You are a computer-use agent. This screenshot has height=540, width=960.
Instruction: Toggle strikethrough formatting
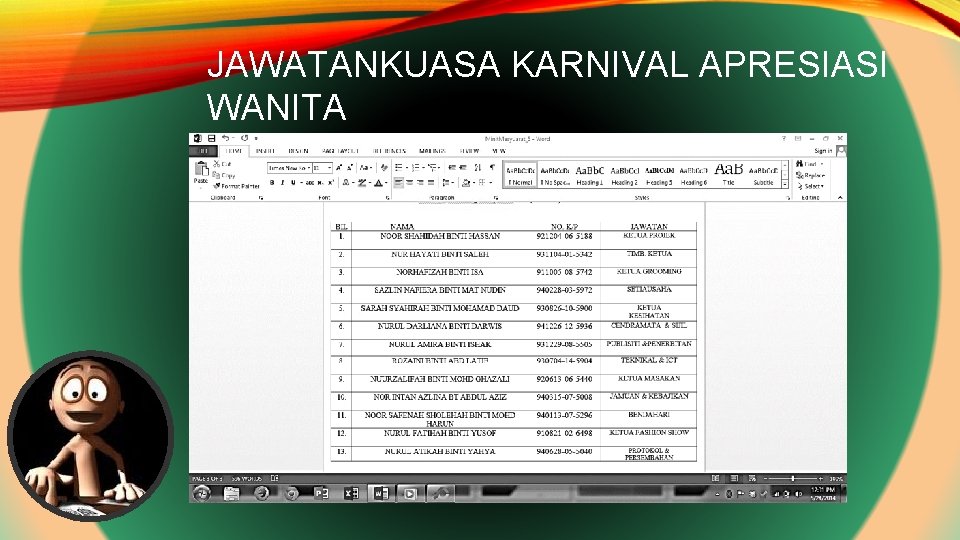310,182
